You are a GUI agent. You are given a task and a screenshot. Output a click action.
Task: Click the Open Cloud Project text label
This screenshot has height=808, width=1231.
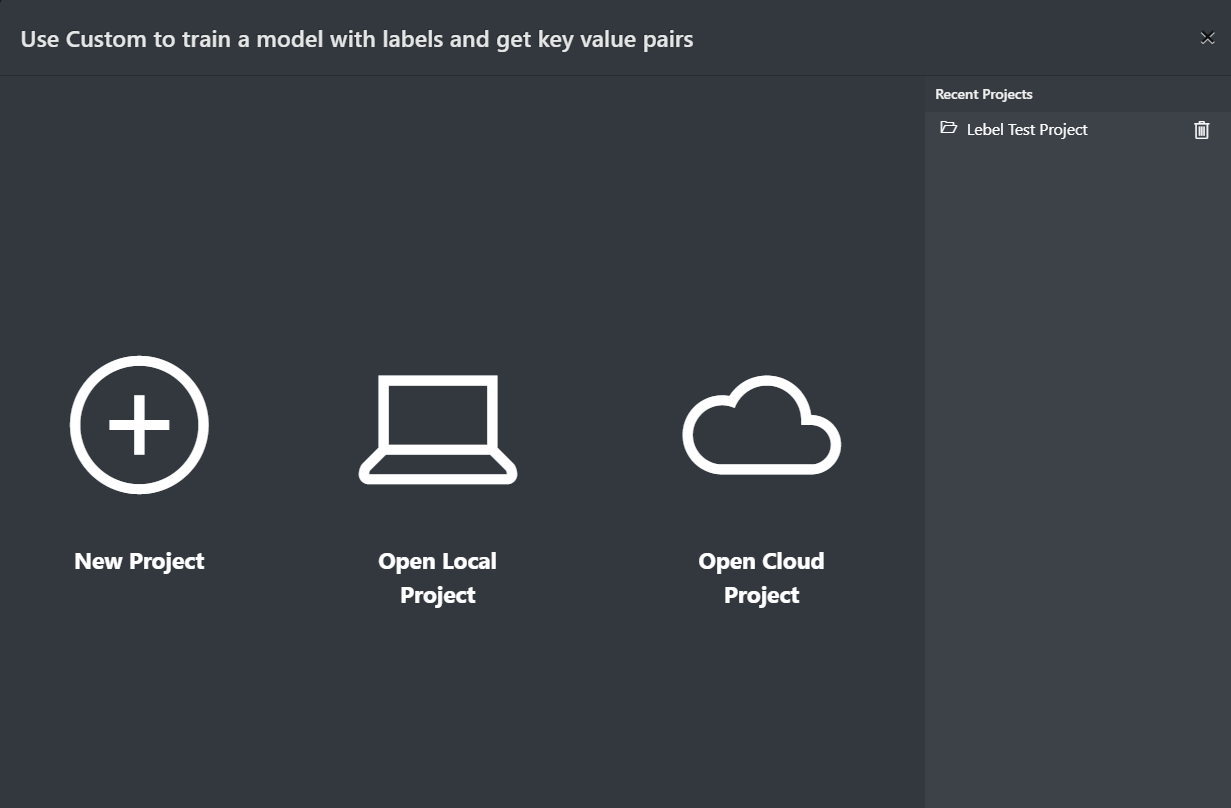[x=761, y=578]
